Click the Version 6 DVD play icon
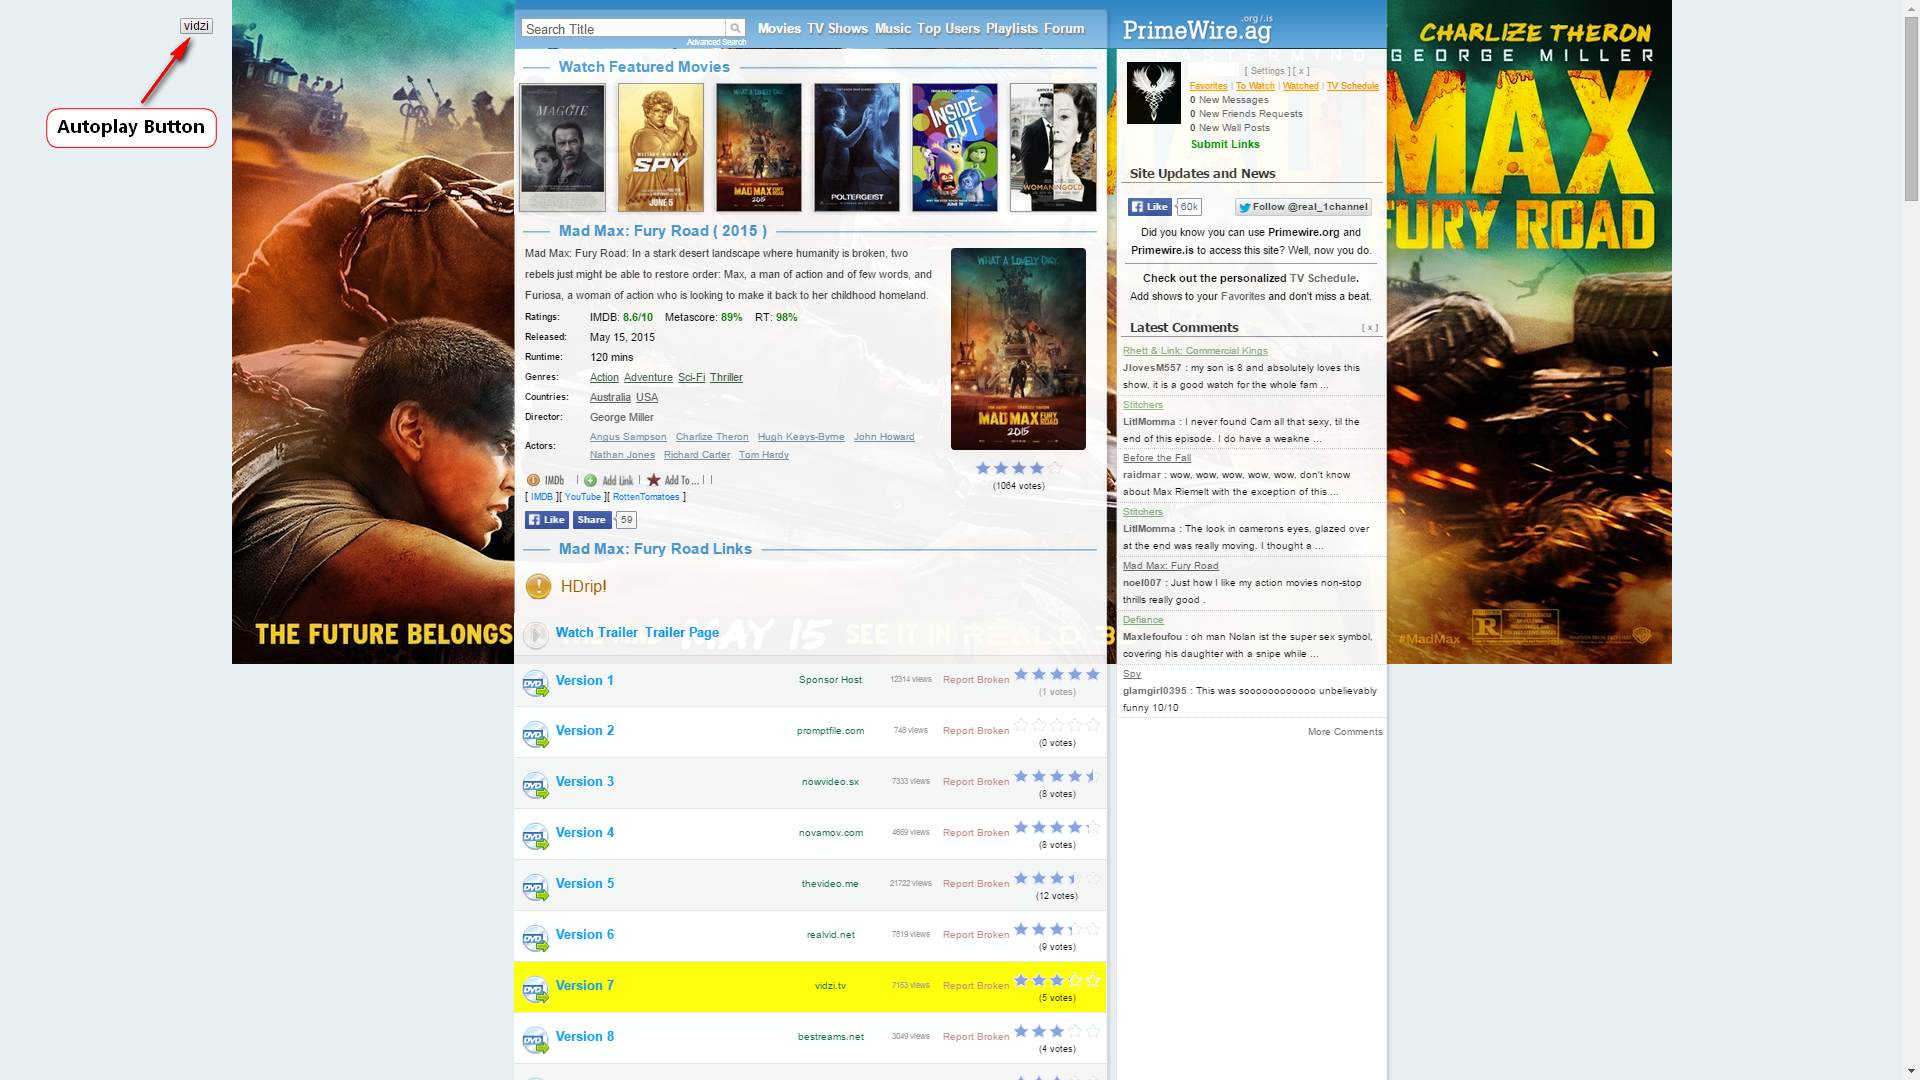Viewport: 1920px width, 1080px height. point(536,939)
